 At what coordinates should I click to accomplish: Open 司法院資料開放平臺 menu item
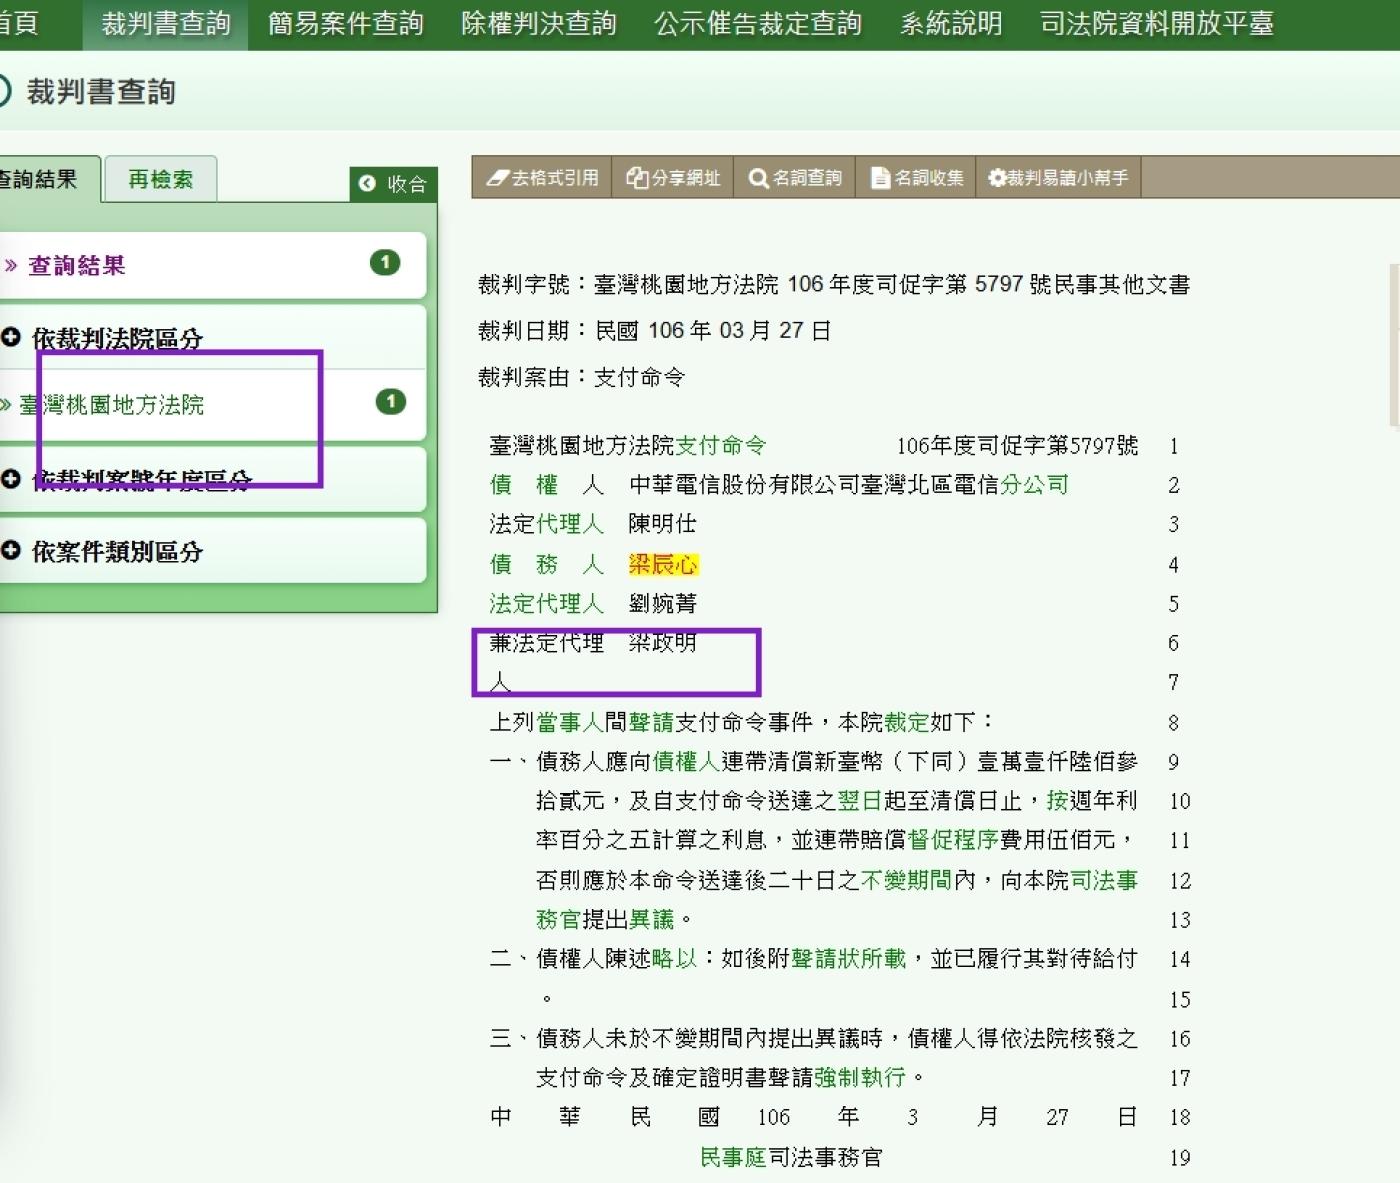[x=1156, y=24]
